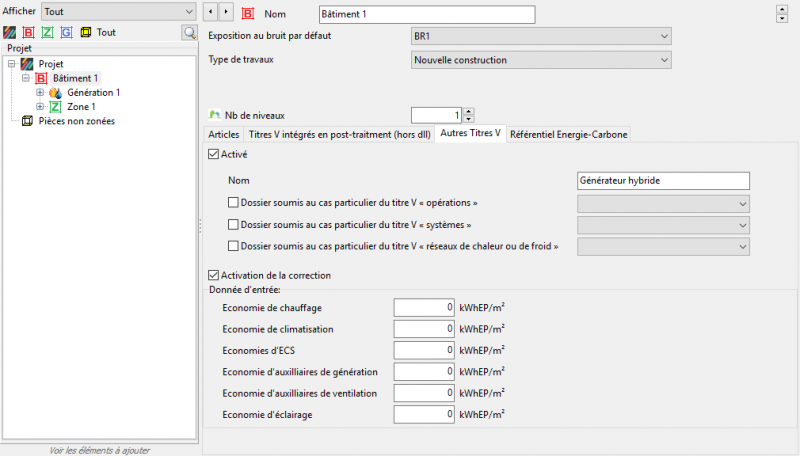The image size is (800, 456).
Task: Open Titres V intégrés en post-traitment tab
Action: tap(340, 135)
